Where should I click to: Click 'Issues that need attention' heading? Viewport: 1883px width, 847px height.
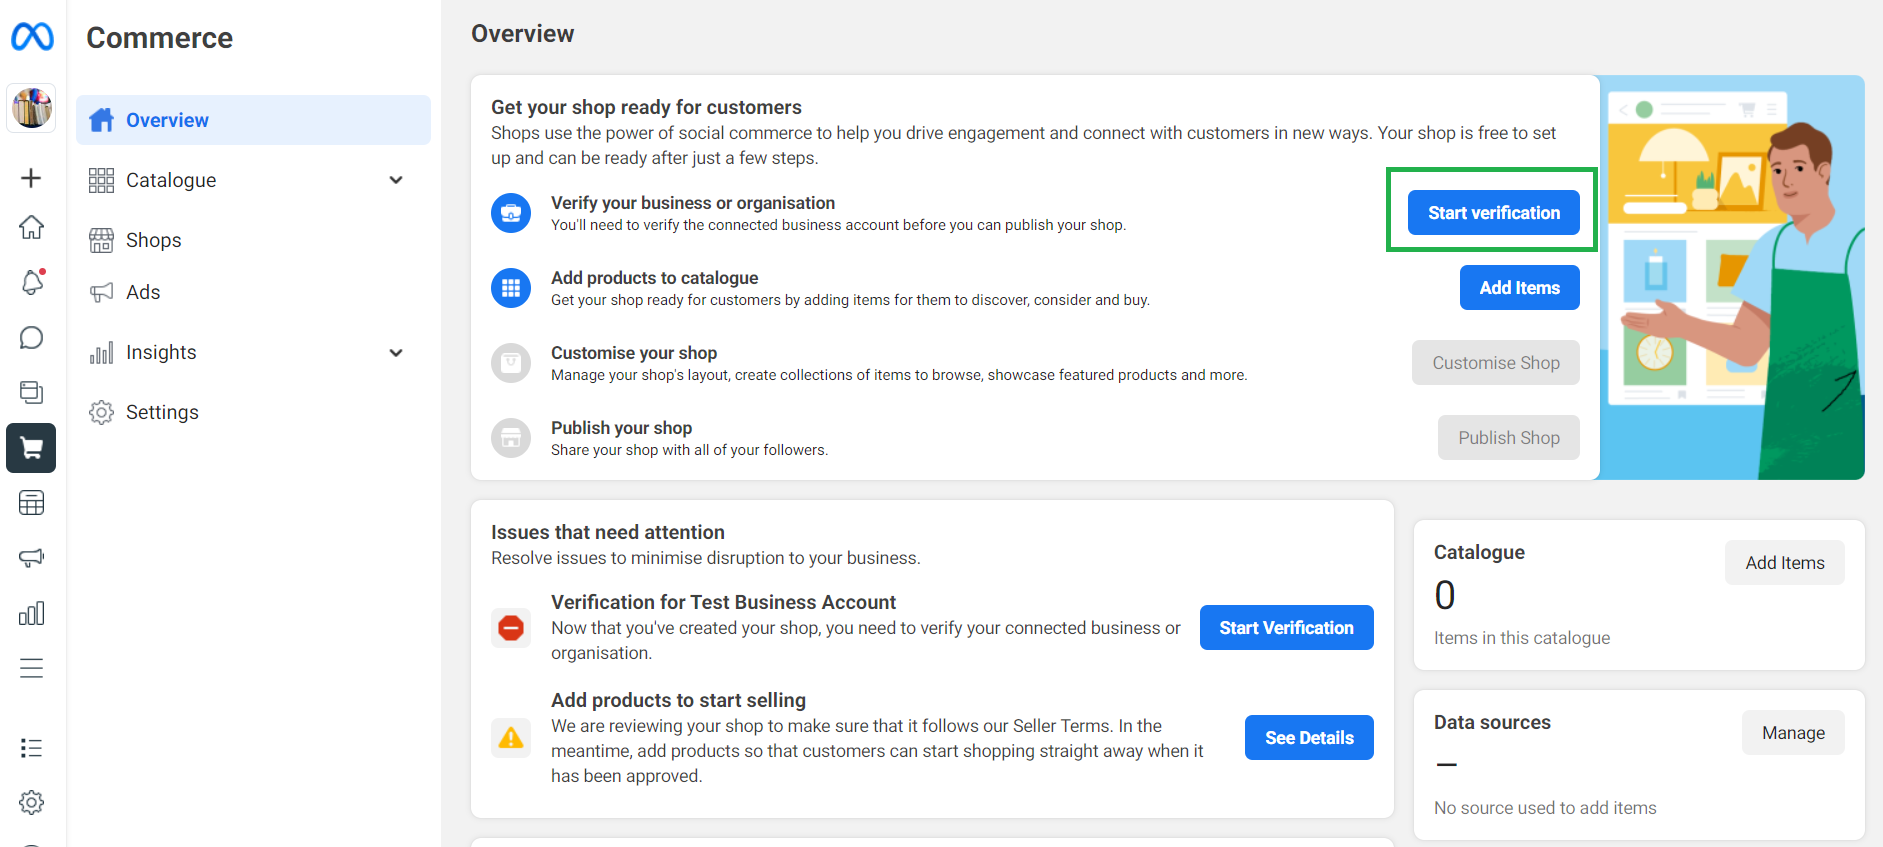point(607,532)
